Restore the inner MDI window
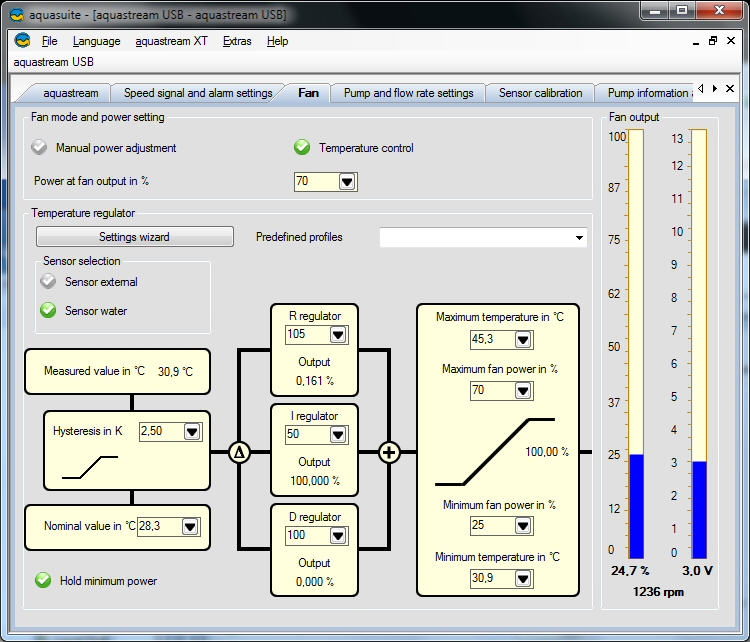 click(x=713, y=41)
